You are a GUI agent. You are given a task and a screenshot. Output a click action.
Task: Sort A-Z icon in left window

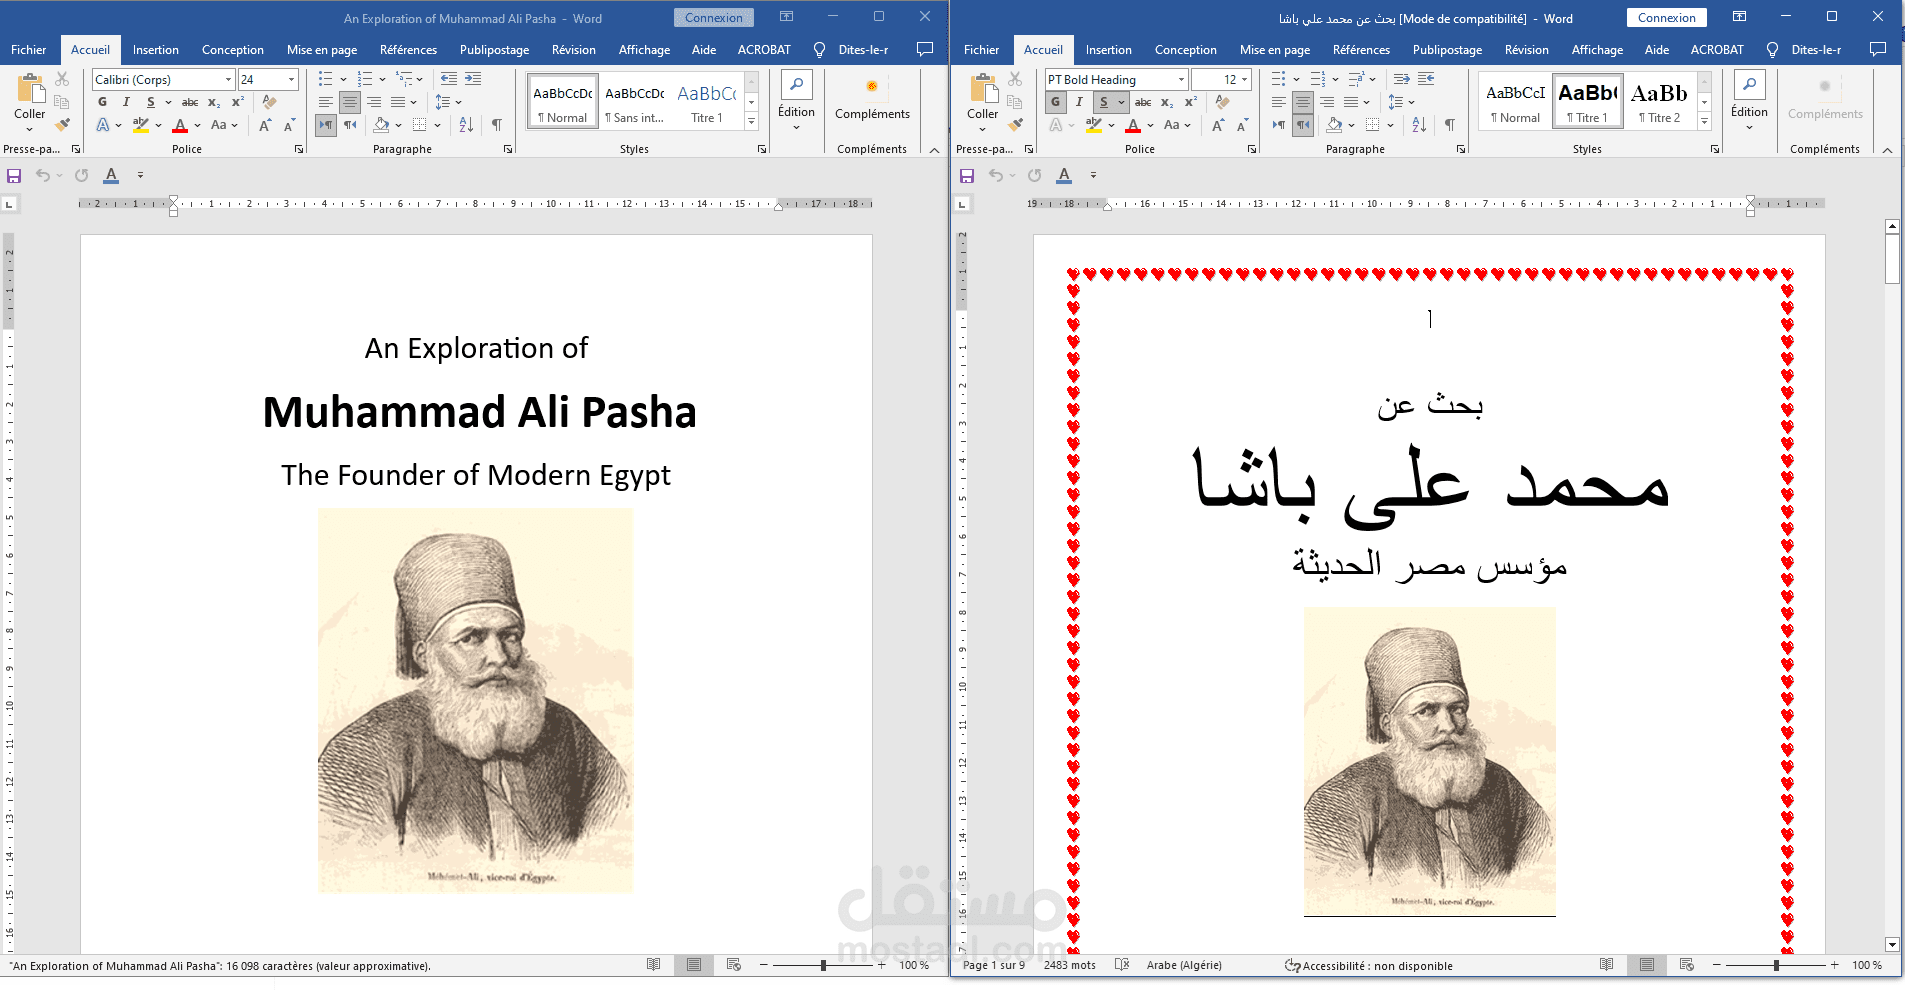tap(466, 125)
